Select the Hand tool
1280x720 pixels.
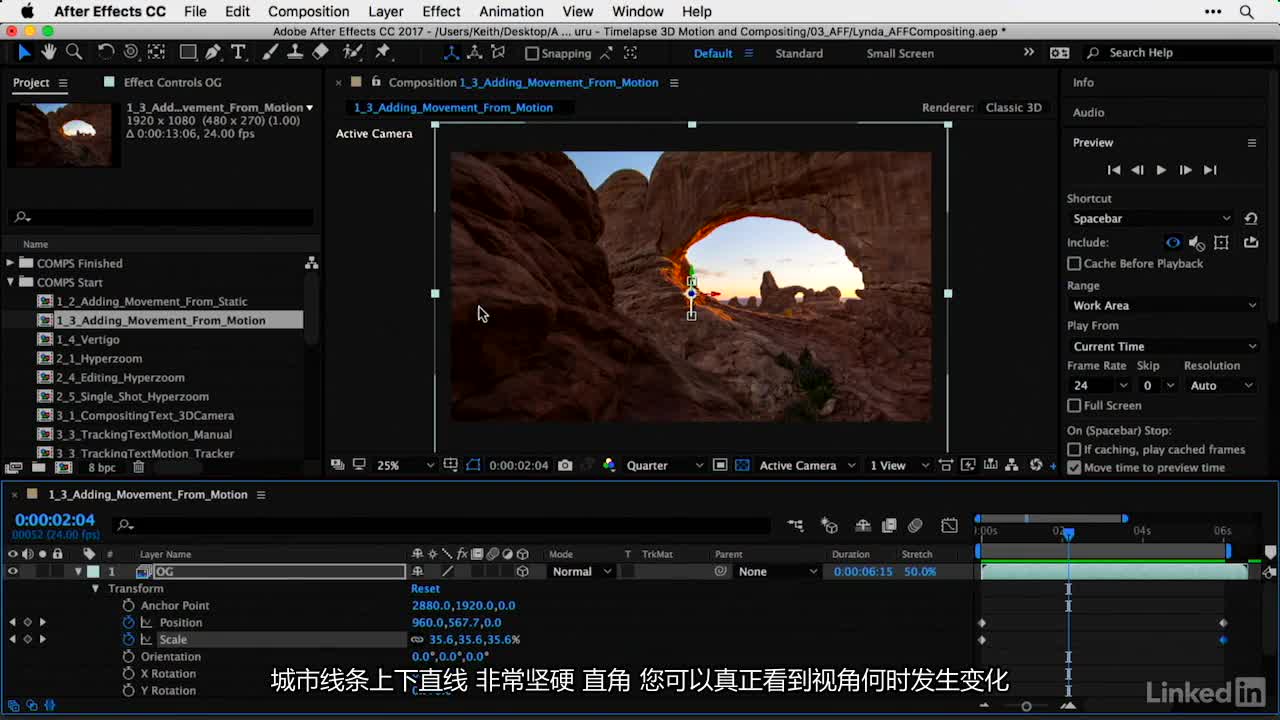point(48,52)
